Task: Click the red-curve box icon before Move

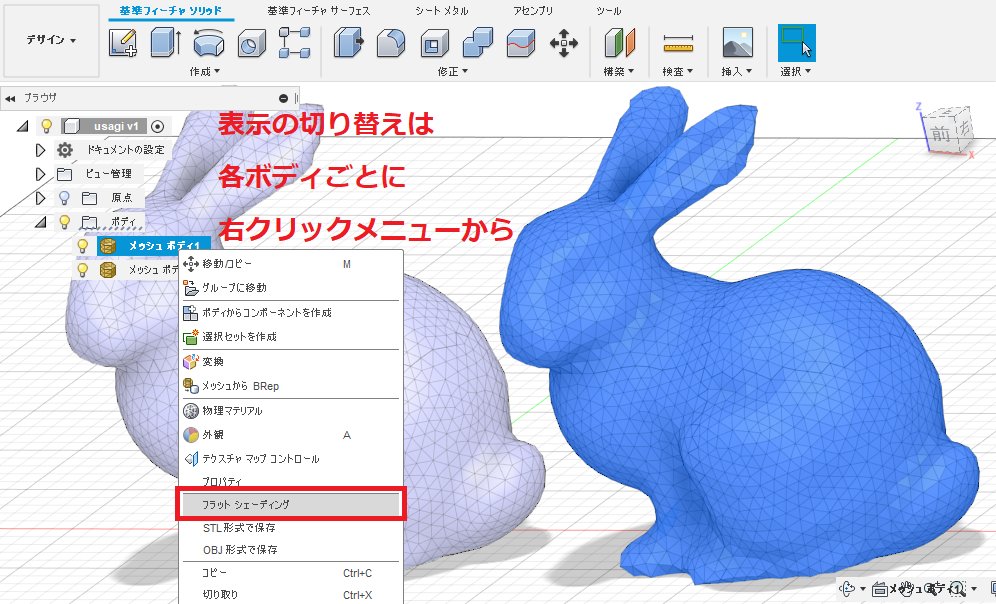Action: coord(521,43)
